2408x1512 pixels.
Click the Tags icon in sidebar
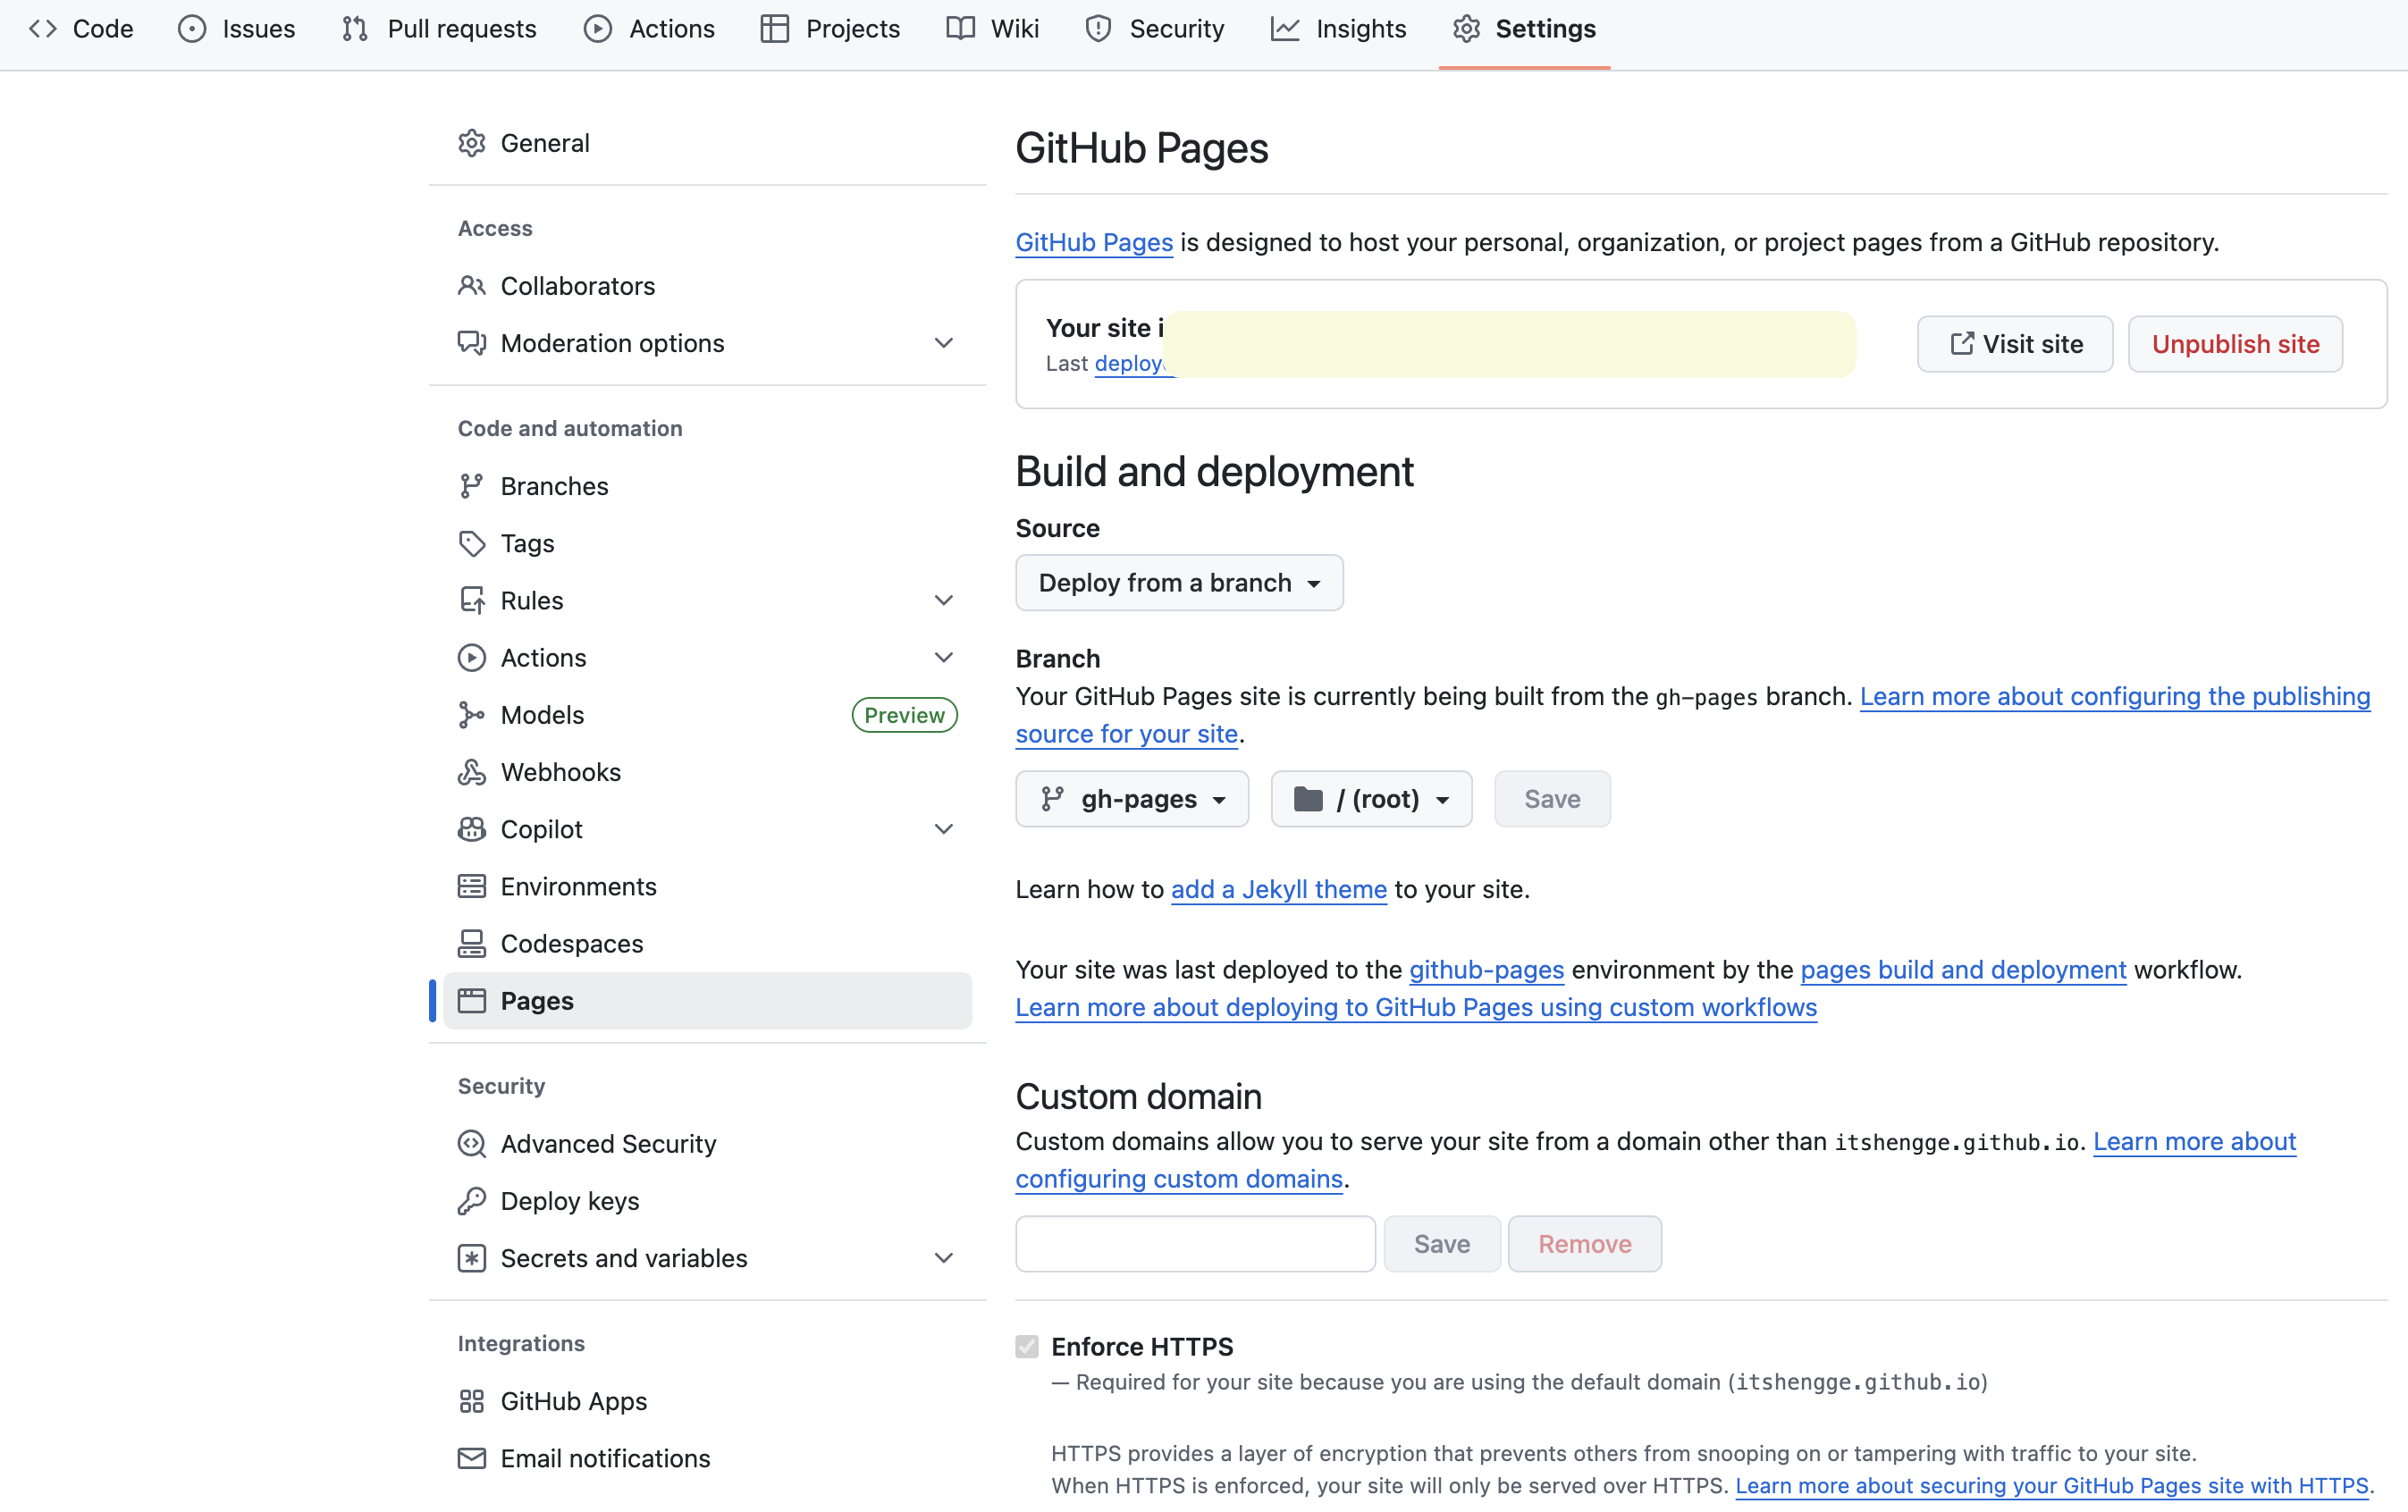pyautogui.click(x=472, y=543)
